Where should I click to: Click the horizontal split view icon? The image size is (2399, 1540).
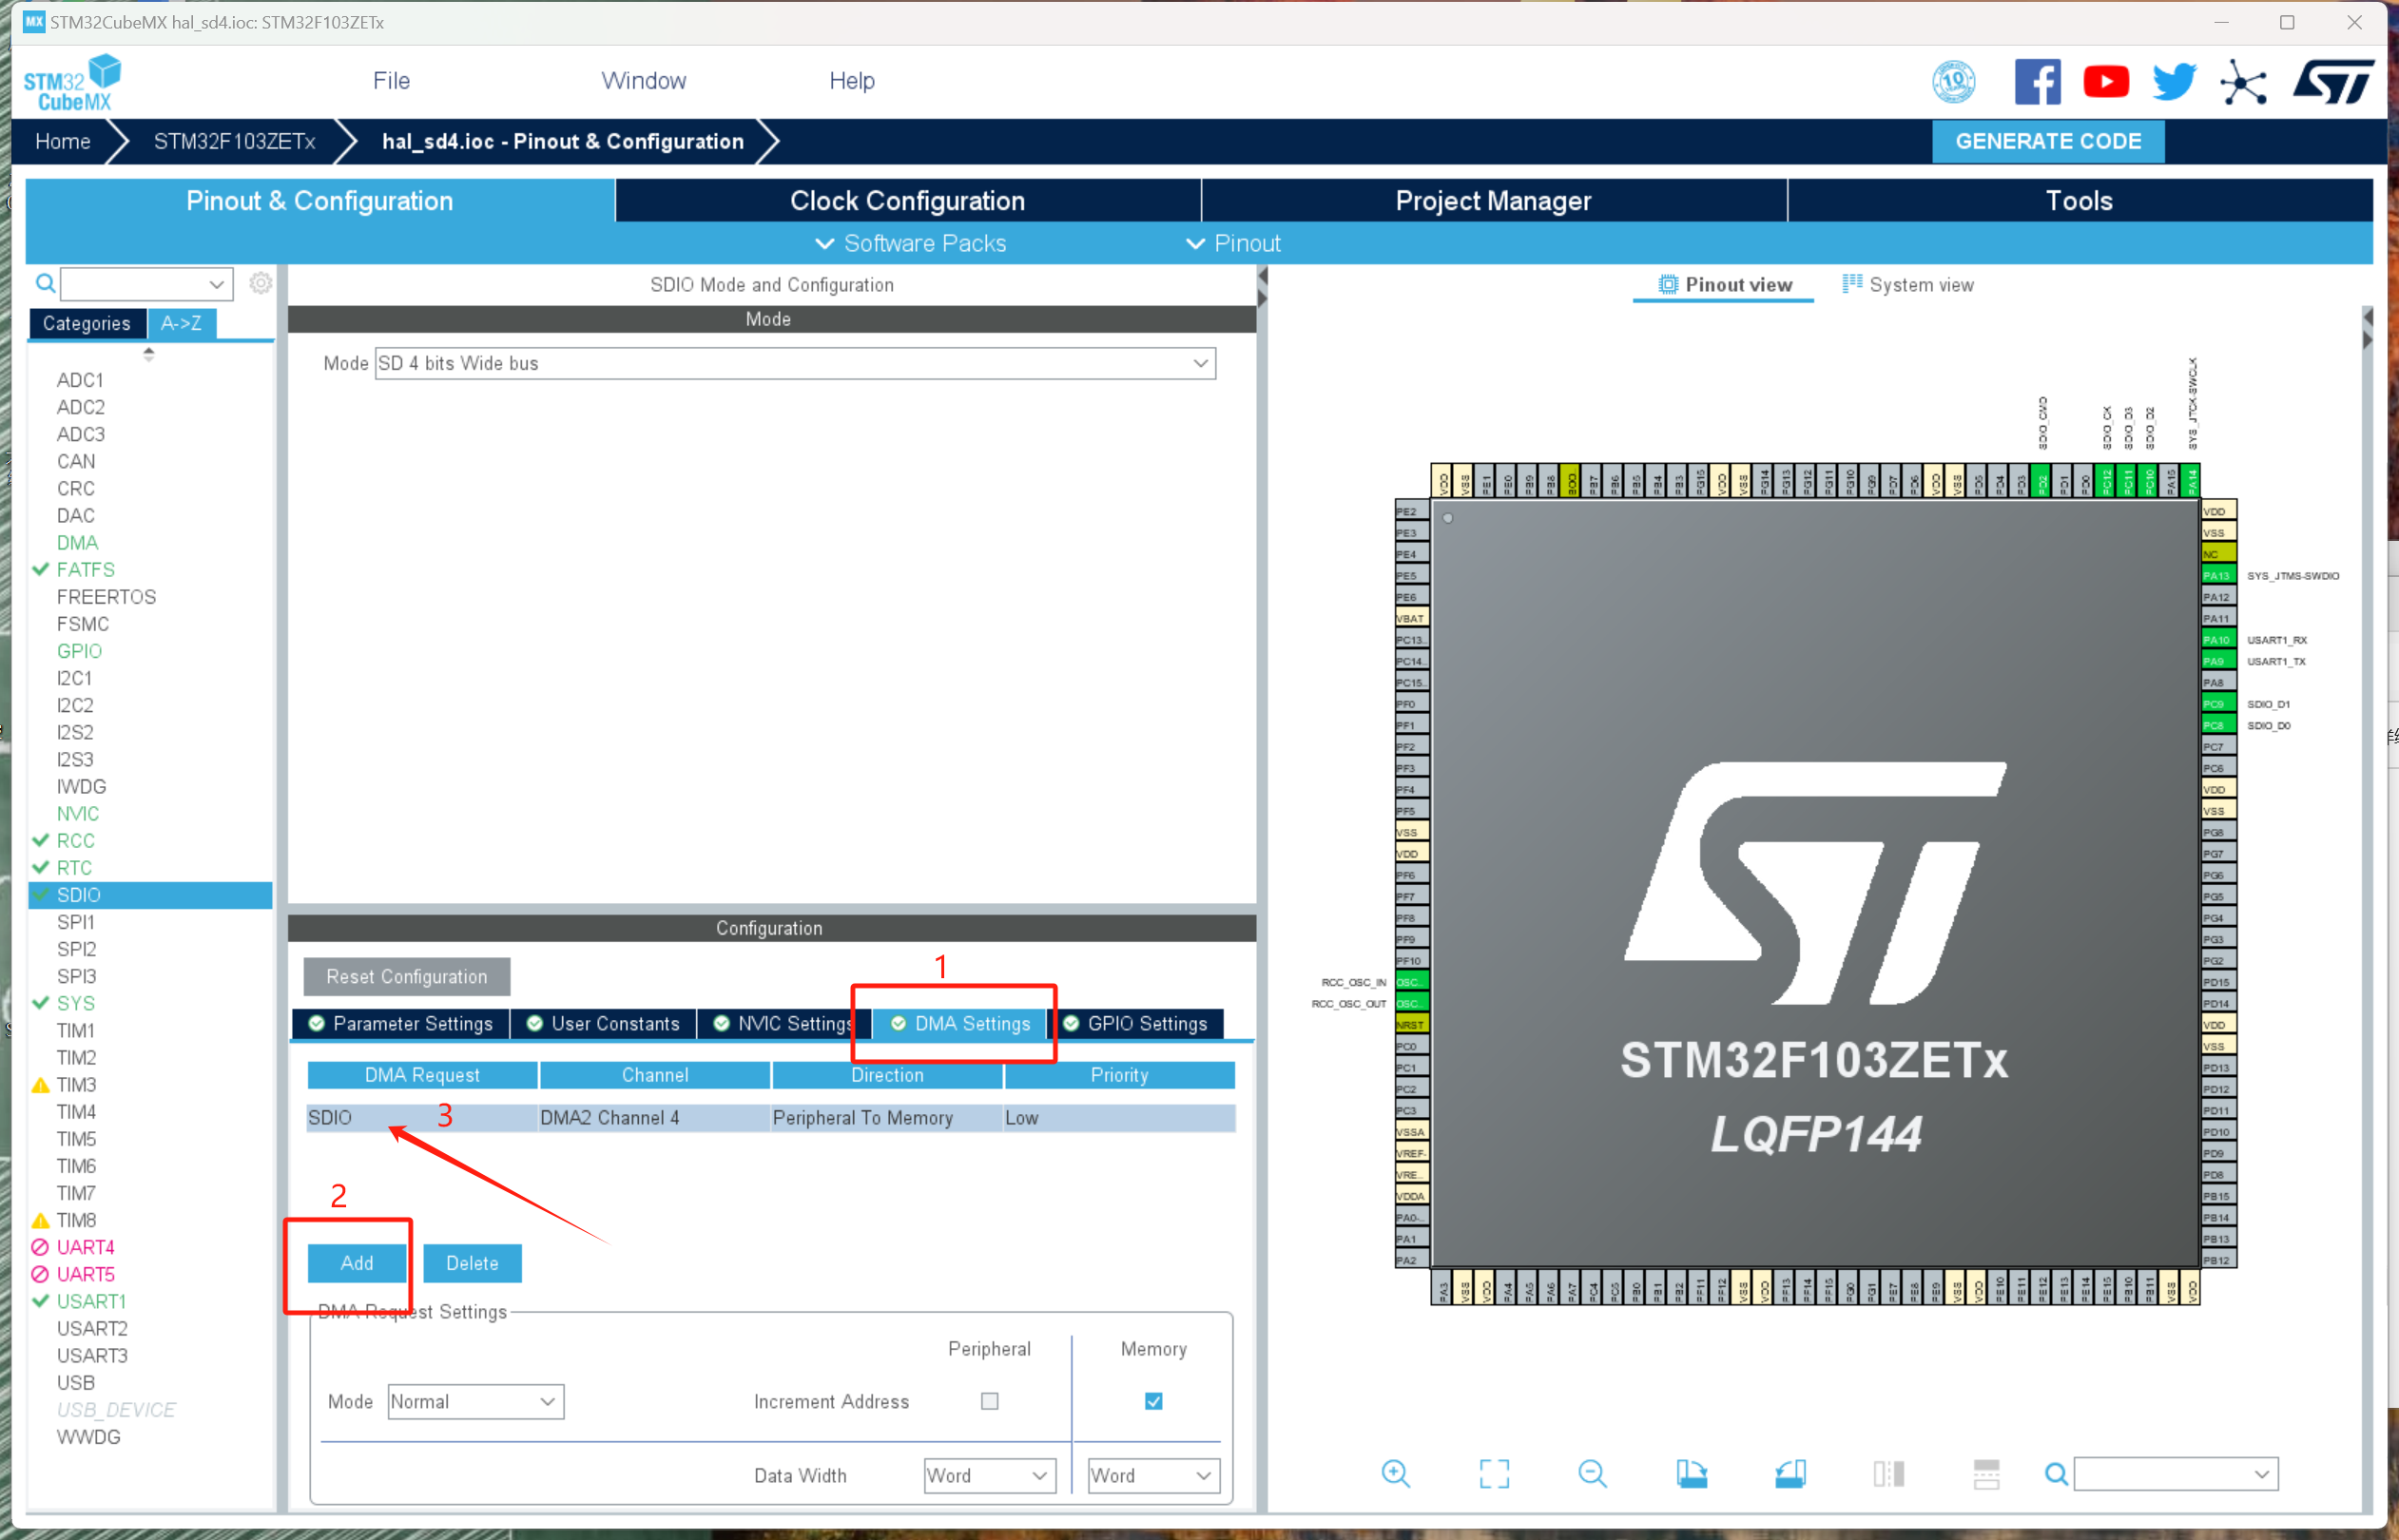click(1986, 1473)
